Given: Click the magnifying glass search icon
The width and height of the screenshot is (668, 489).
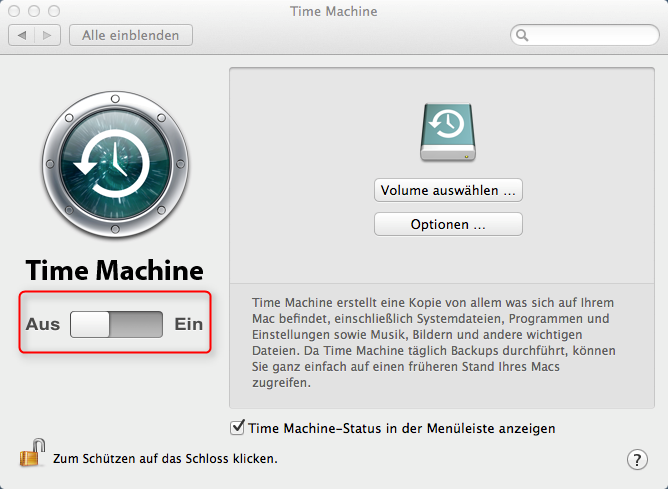Looking at the screenshot, I should [522, 35].
